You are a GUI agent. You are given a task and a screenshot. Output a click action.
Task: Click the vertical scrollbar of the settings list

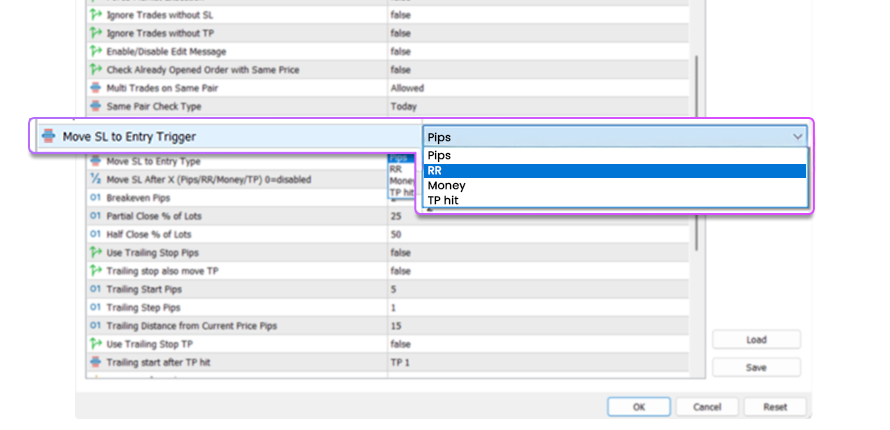(696, 150)
